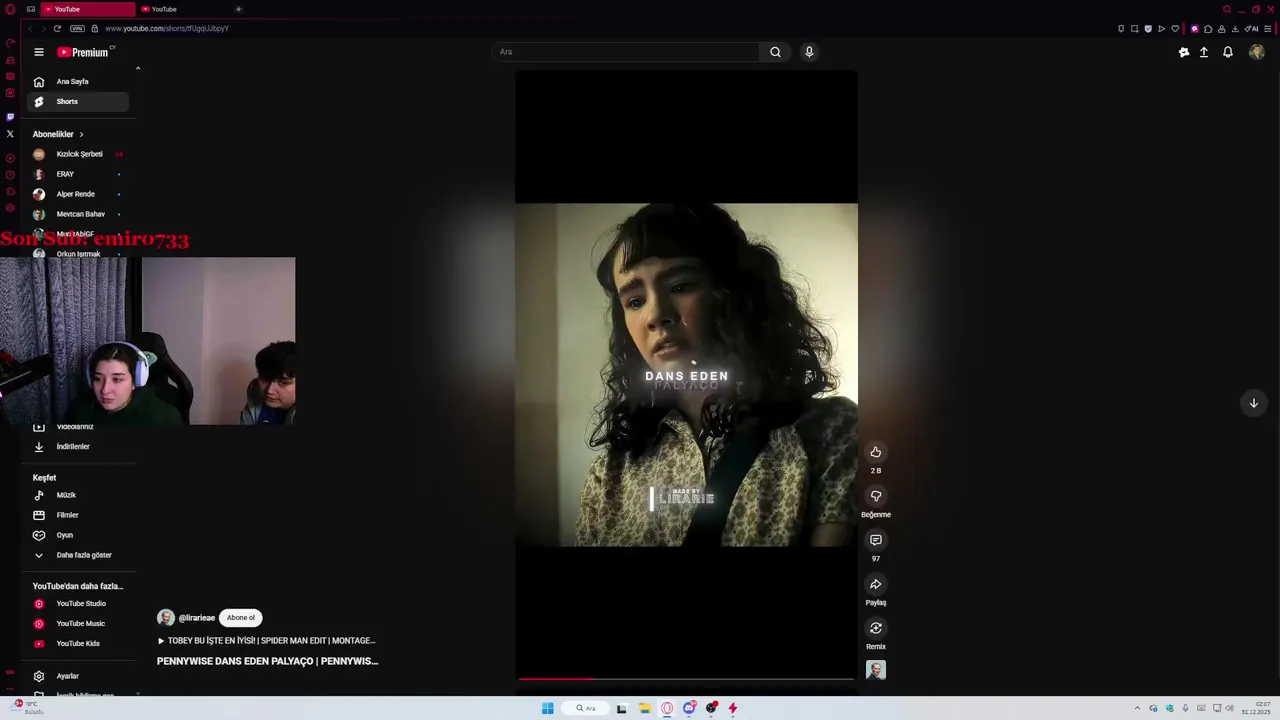Open Alper Rende subscription channel
Viewport: 1280px width, 720px height.
(x=76, y=194)
